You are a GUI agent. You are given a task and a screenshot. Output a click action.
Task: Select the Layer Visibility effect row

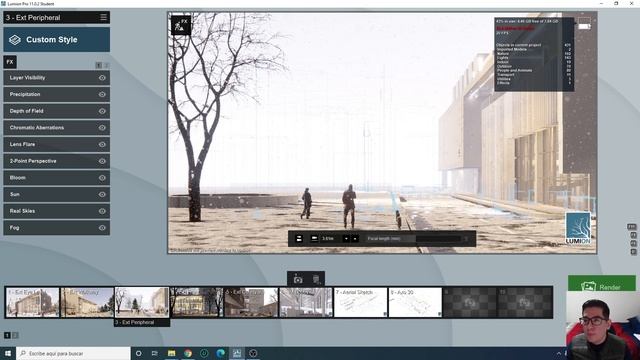click(57, 78)
